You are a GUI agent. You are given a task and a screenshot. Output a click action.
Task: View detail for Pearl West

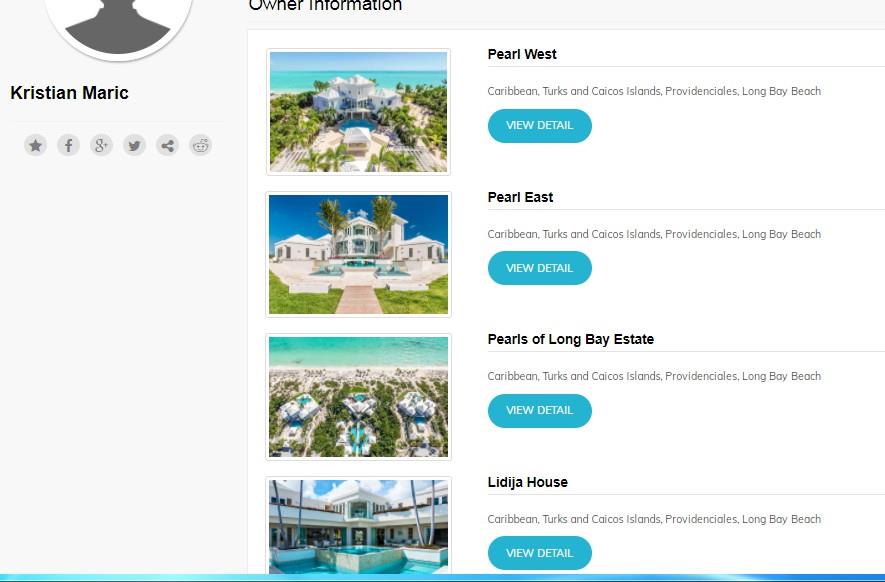[x=540, y=125]
